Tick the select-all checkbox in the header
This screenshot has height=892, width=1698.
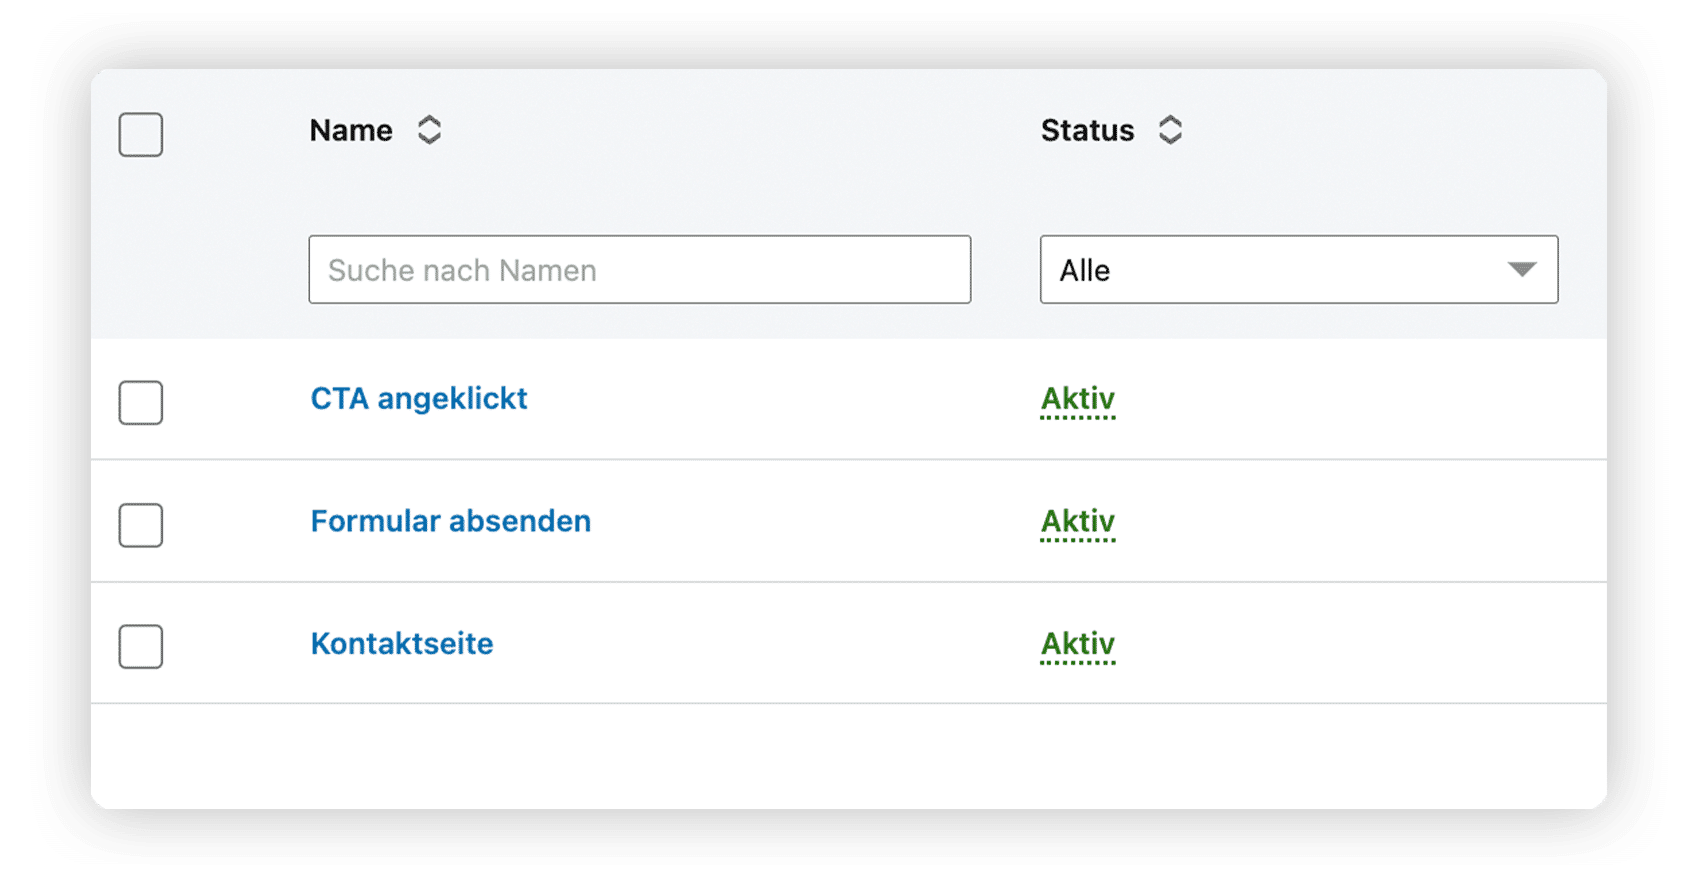141,134
